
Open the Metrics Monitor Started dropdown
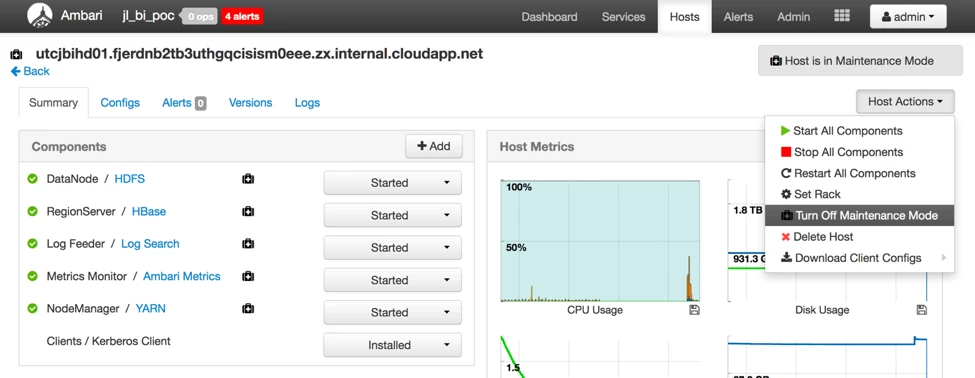click(392, 280)
